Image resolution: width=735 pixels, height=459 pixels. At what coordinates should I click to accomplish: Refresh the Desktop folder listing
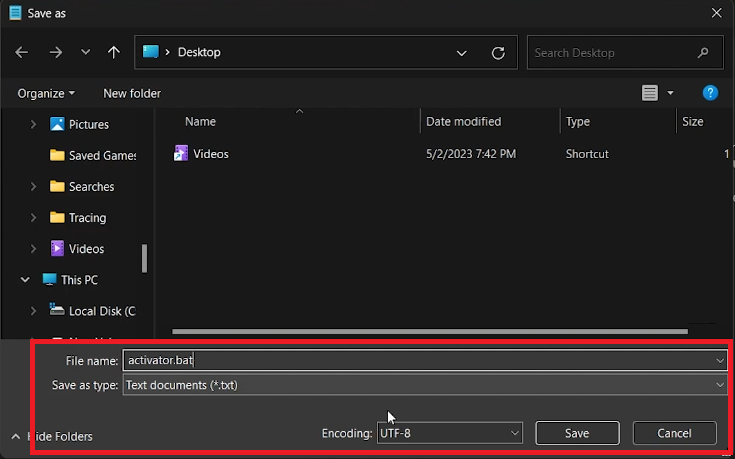pos(498,52)
